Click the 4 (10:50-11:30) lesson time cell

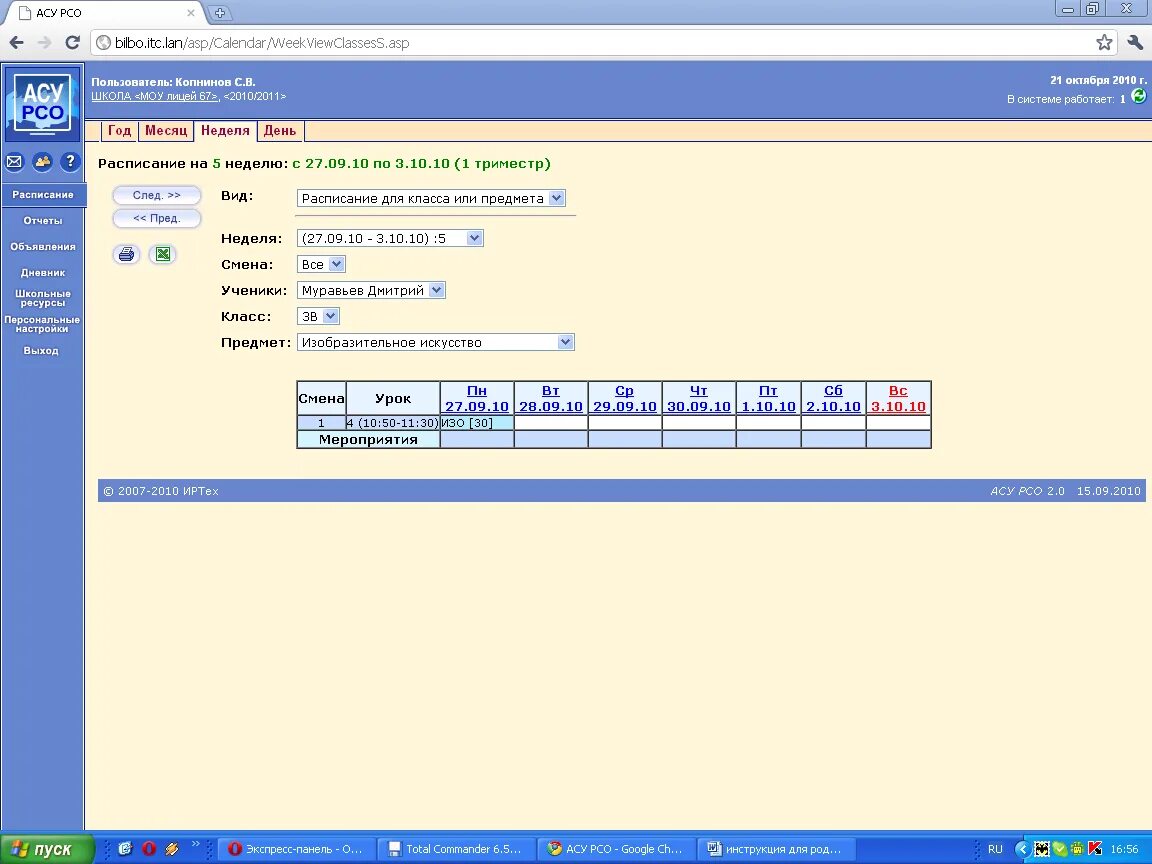coord(392,423)
